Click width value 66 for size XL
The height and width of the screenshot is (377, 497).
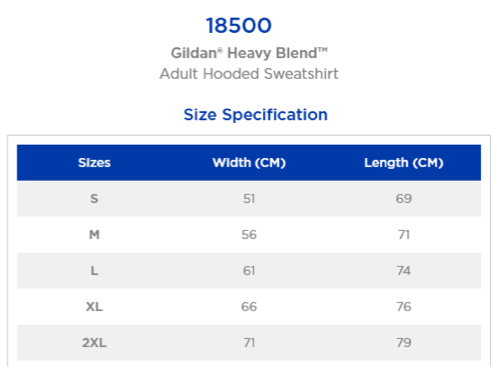[x=249, y=307]
